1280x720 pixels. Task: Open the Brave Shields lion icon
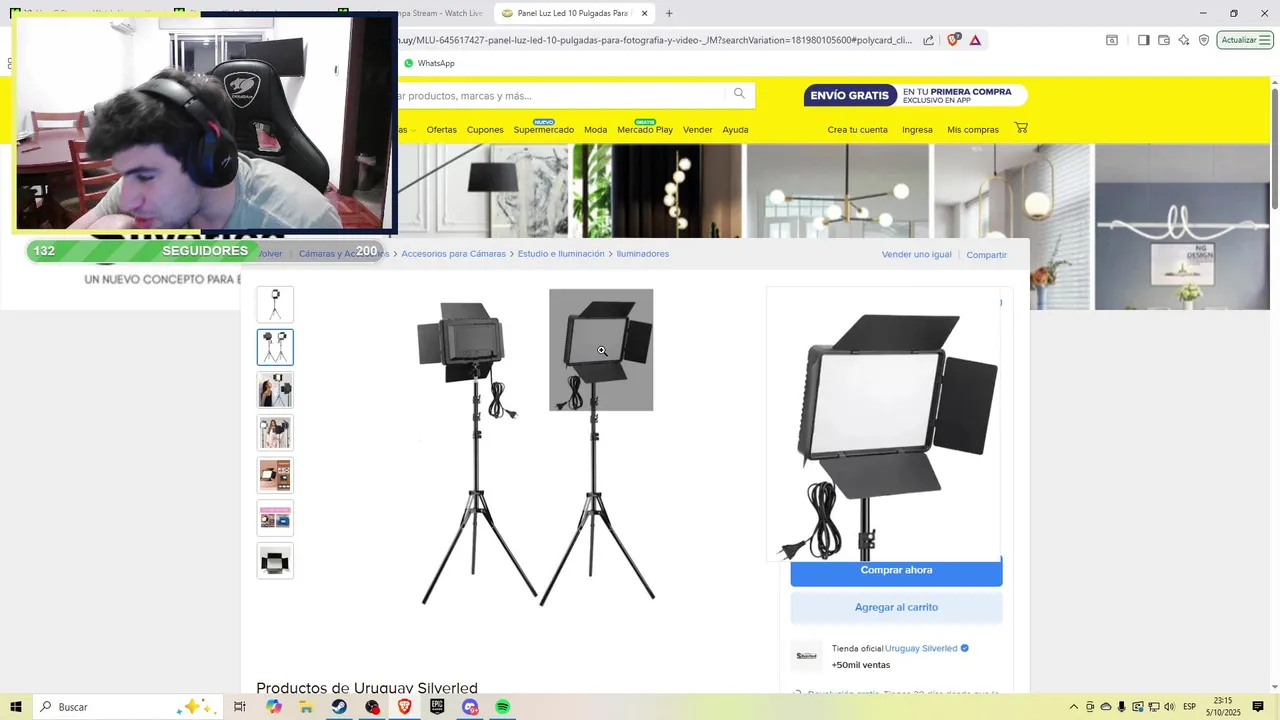pyautogui.click(x=953, y=40)
